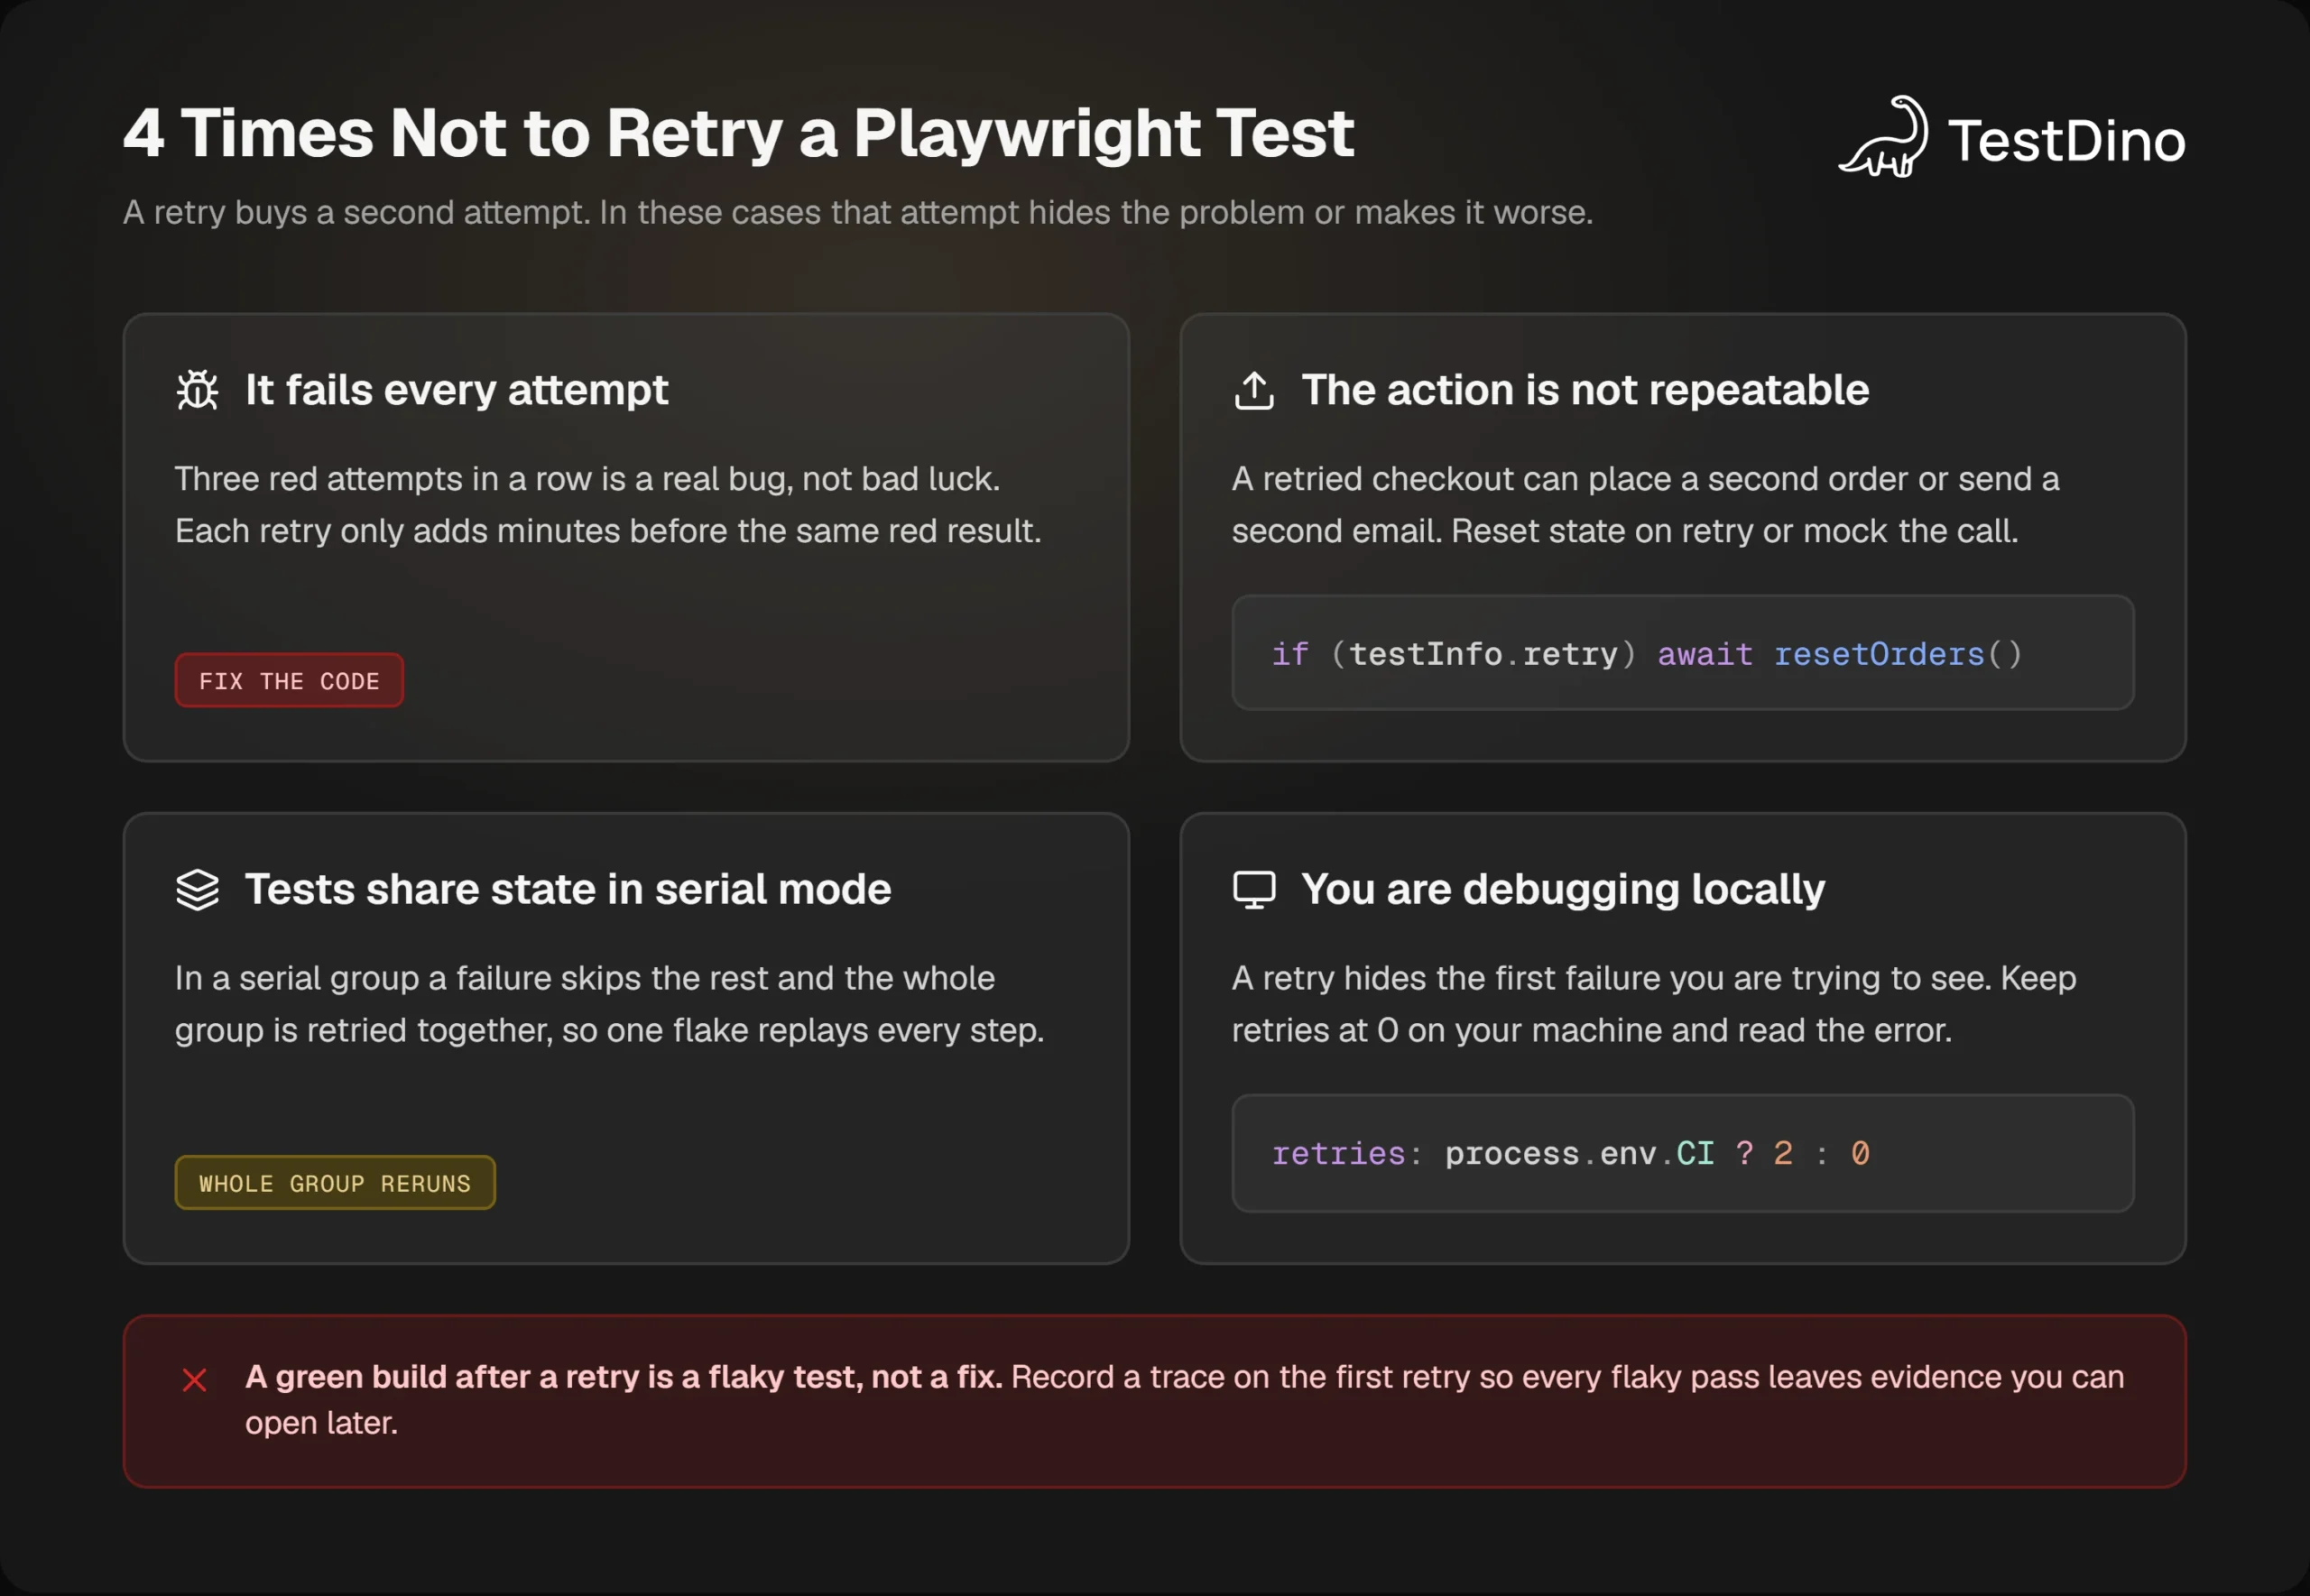Click the heading 'The action is not repeatable'
Image resolution: width=2310 pixels, height=1596 pixels.
point(1585,390)
